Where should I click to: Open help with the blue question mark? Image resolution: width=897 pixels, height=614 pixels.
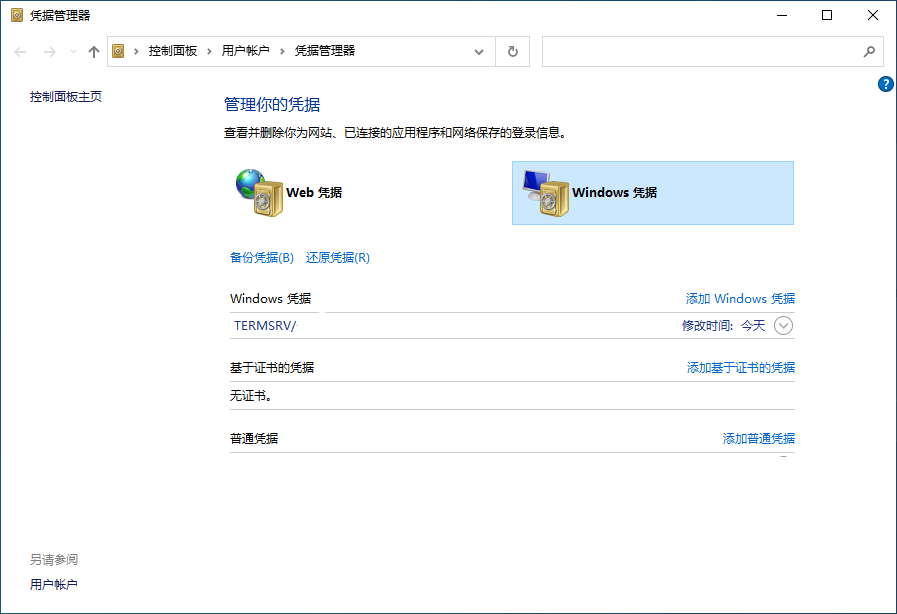pos(886,84)
